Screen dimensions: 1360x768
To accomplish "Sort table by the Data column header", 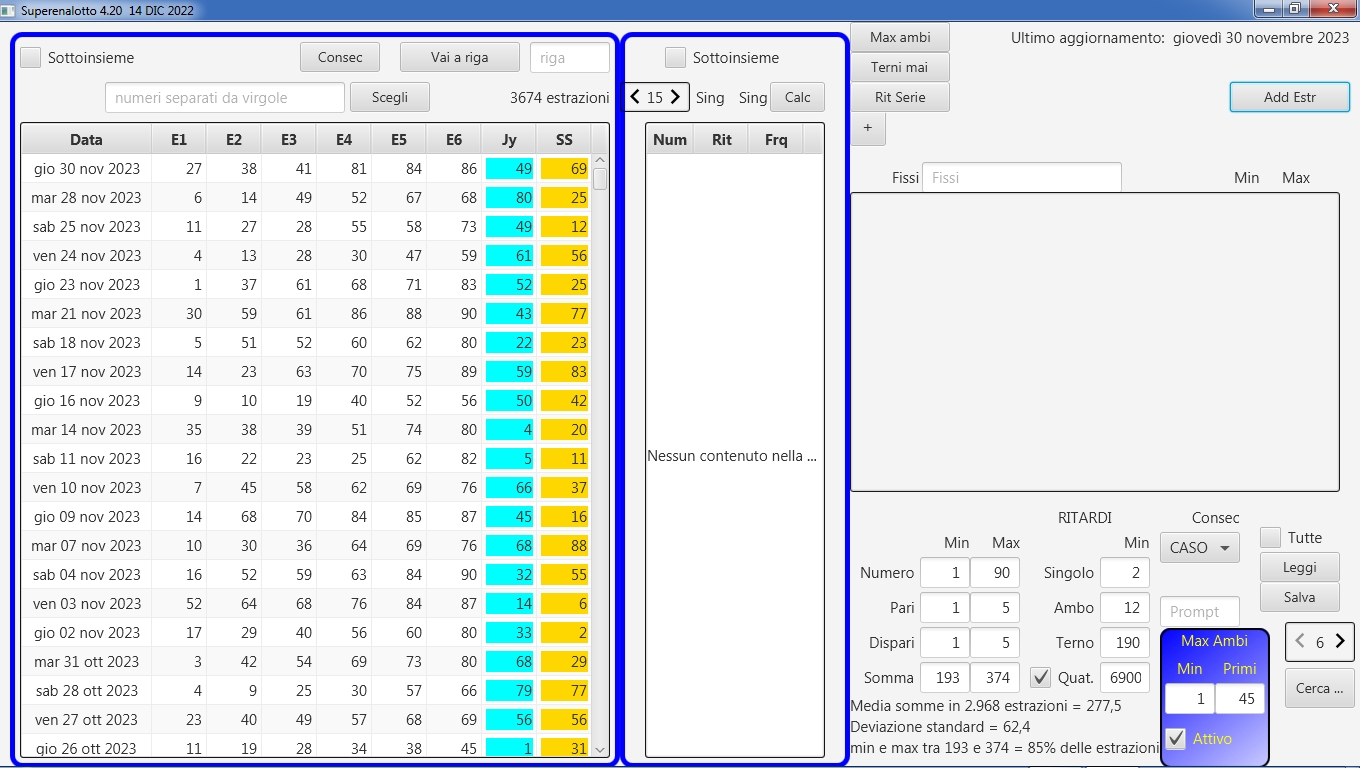I will (x=86, y=140).
